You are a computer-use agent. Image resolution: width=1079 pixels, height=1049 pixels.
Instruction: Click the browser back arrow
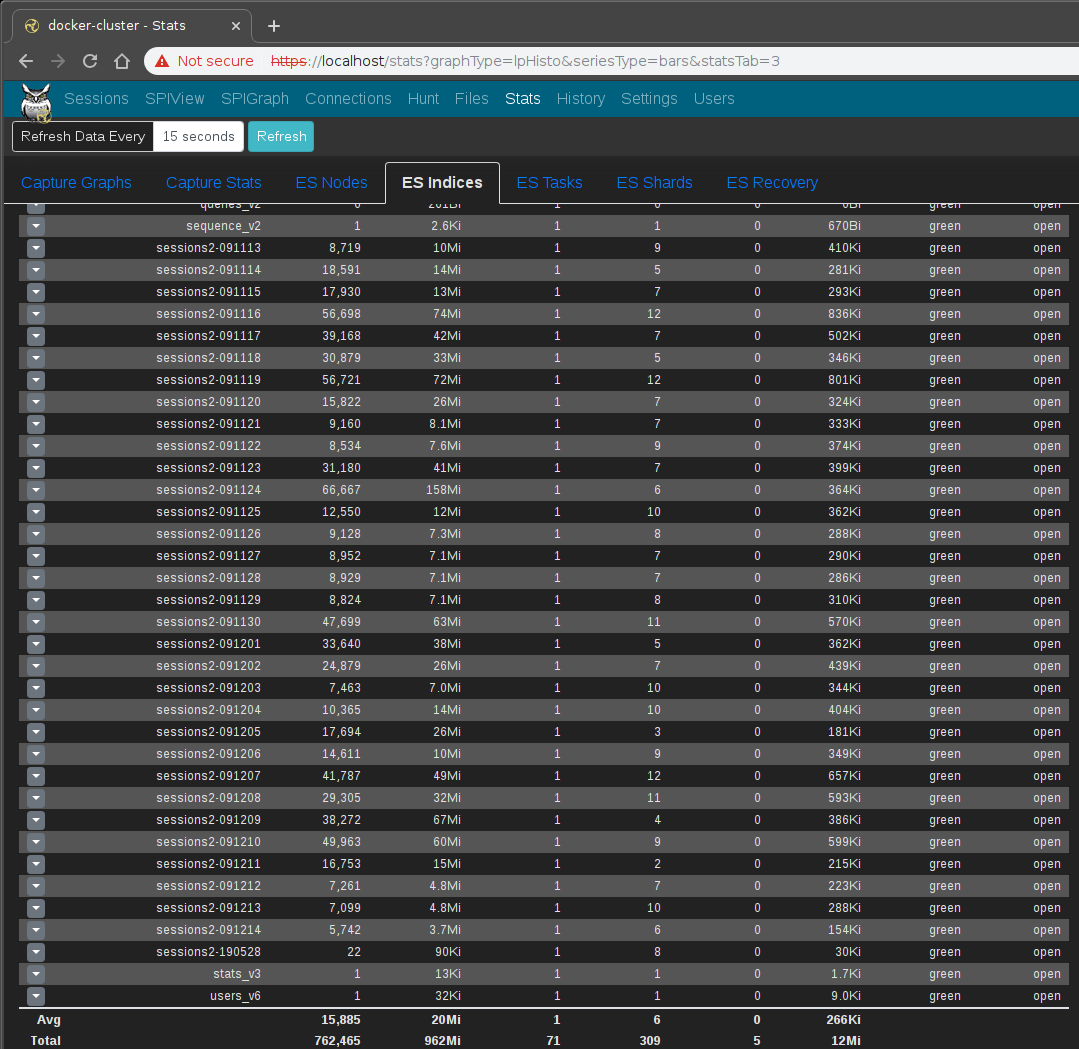(x=25, y=61)
